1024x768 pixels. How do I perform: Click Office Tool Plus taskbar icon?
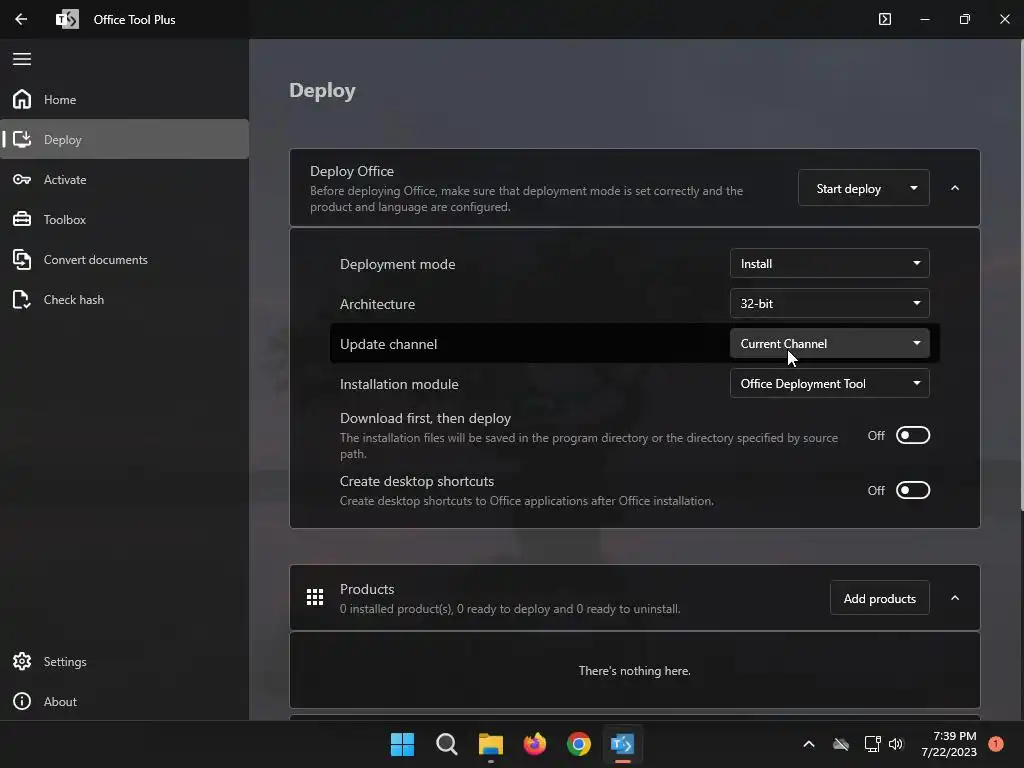click(x=622, y=744)
